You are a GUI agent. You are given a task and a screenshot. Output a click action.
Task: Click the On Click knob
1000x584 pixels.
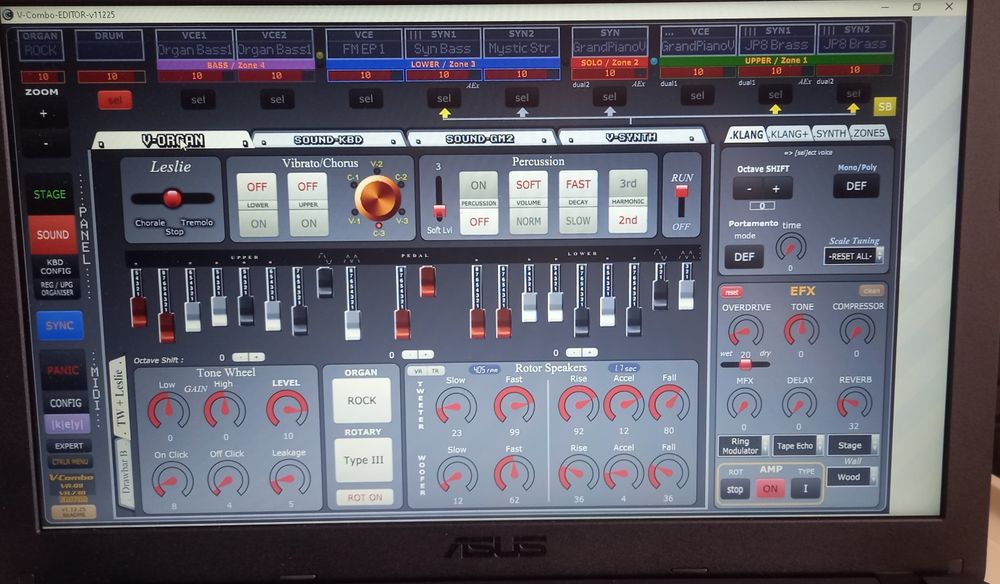pyautogui.click(x=172, y=480)
